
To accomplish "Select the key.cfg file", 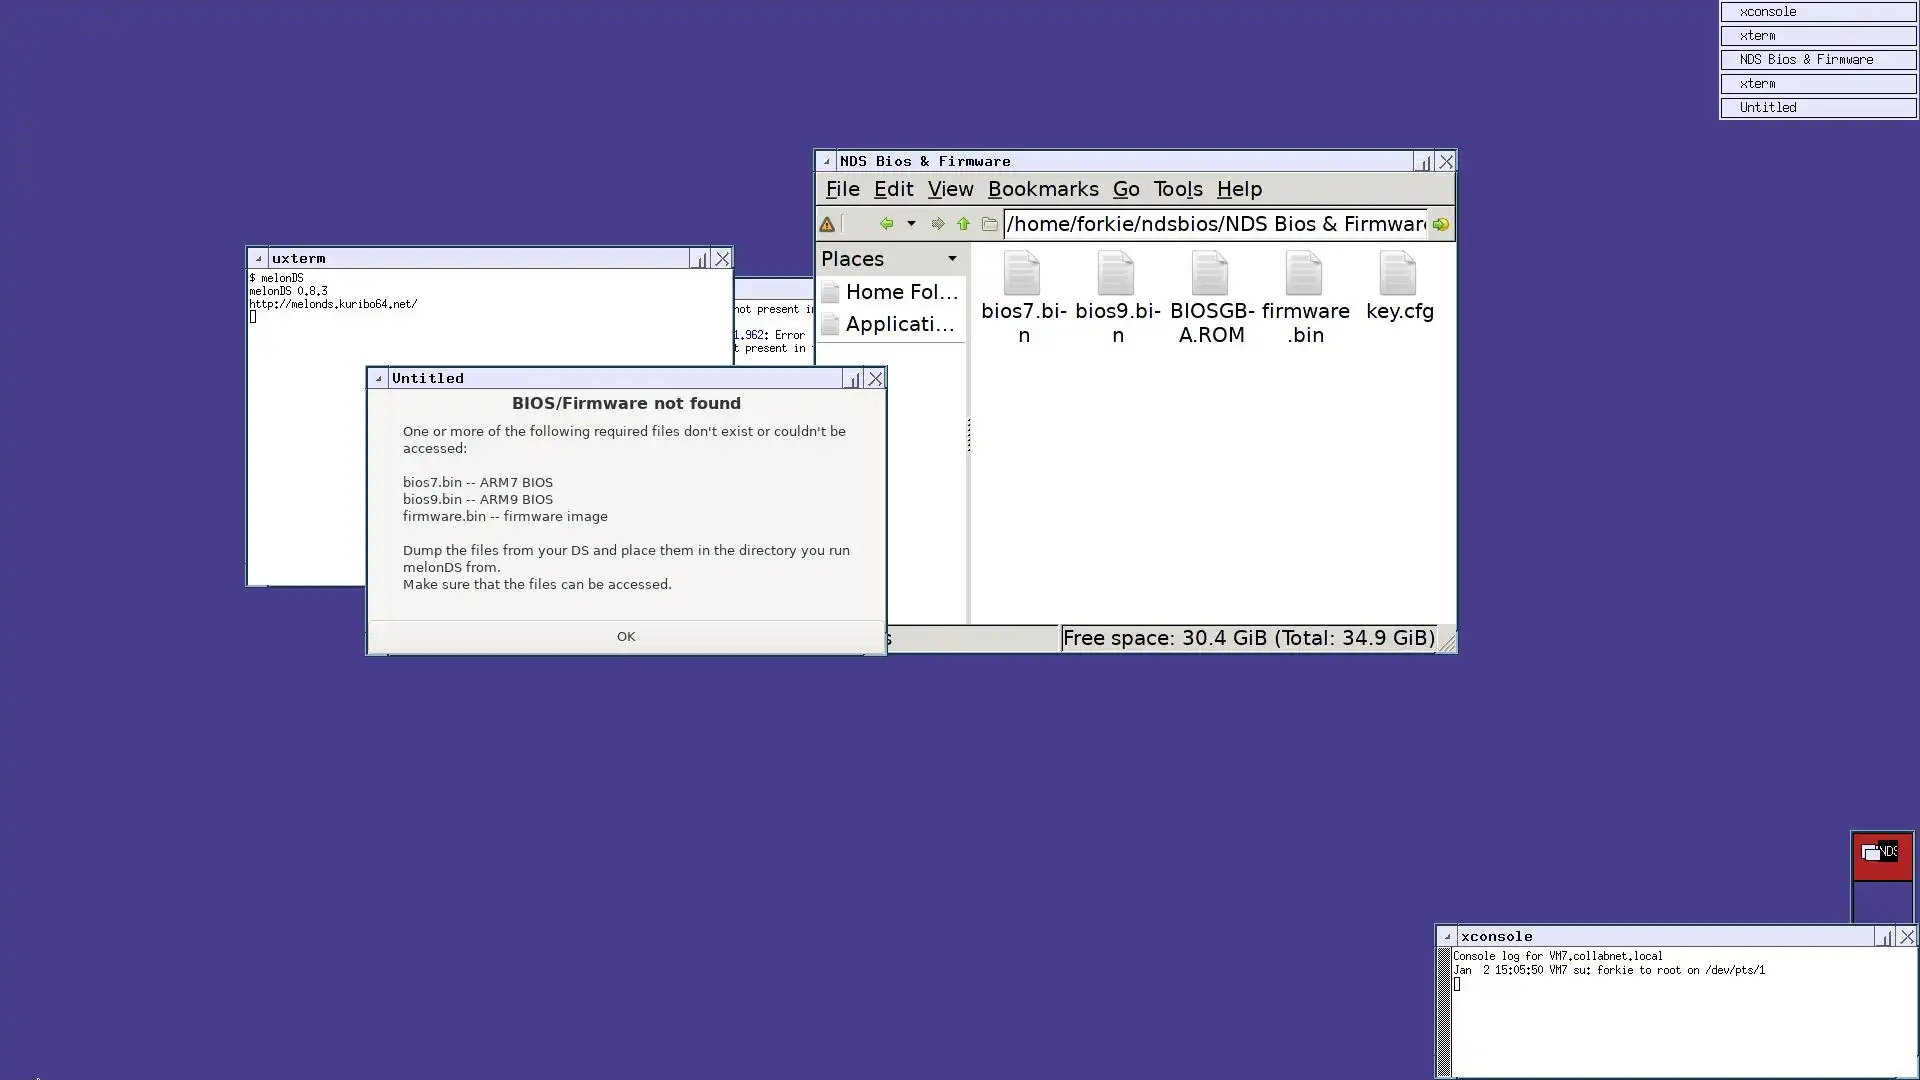I will pyautogui.click(x=1398, y=275).
